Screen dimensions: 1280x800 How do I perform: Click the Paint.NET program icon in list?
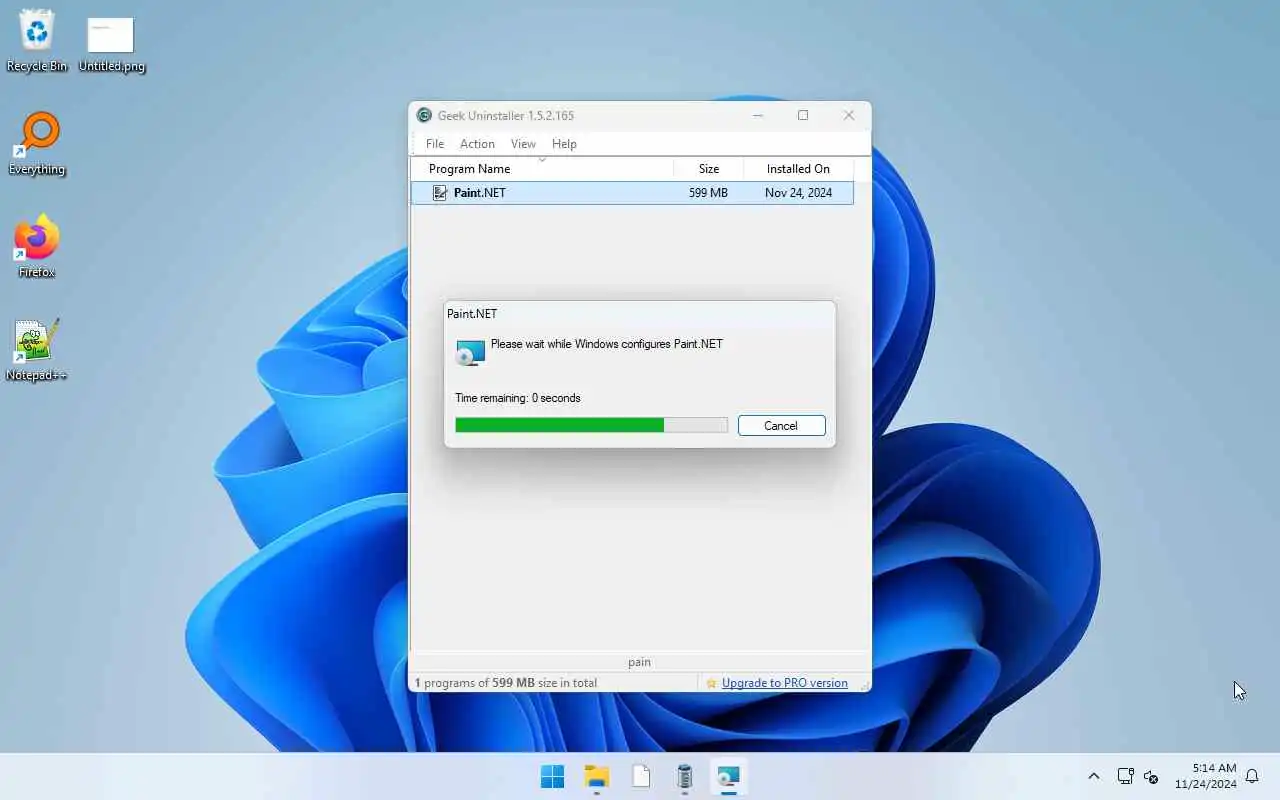[x=440, y=193]
